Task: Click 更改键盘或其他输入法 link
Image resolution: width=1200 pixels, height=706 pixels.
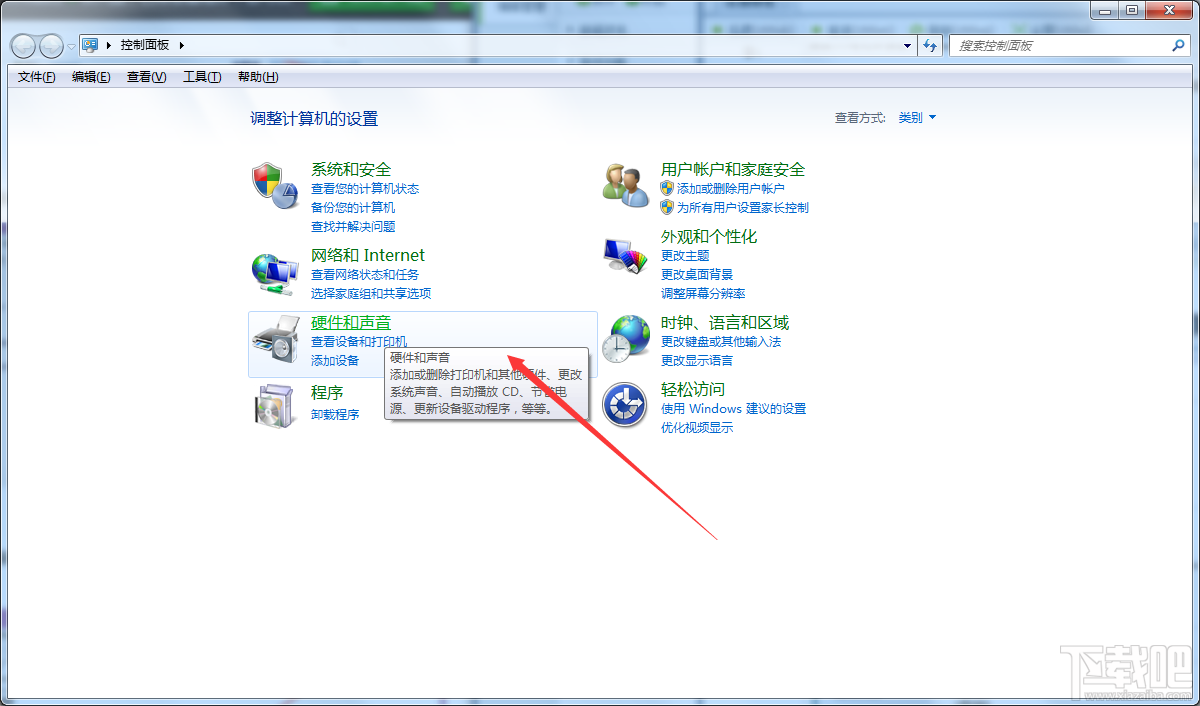Action: (x=721, y=341)
